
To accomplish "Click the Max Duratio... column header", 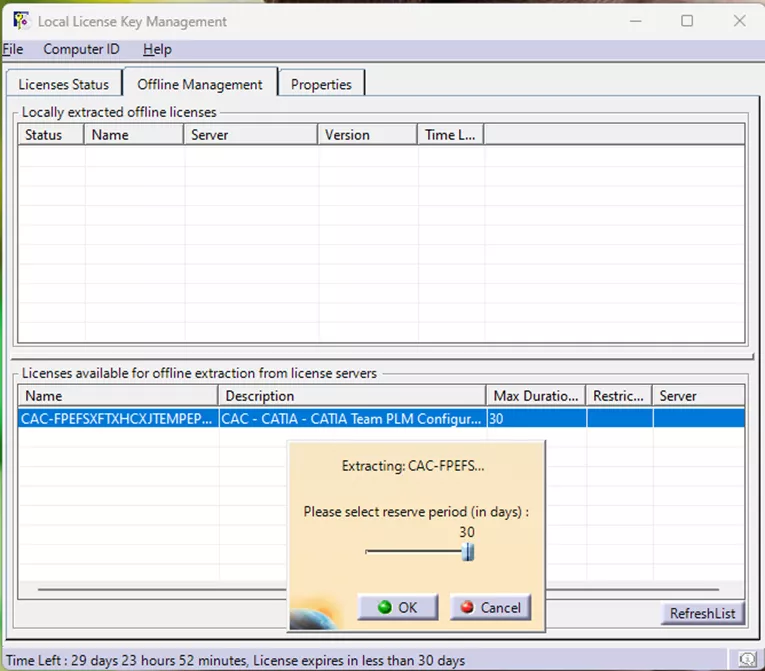I will pos(536,396).
